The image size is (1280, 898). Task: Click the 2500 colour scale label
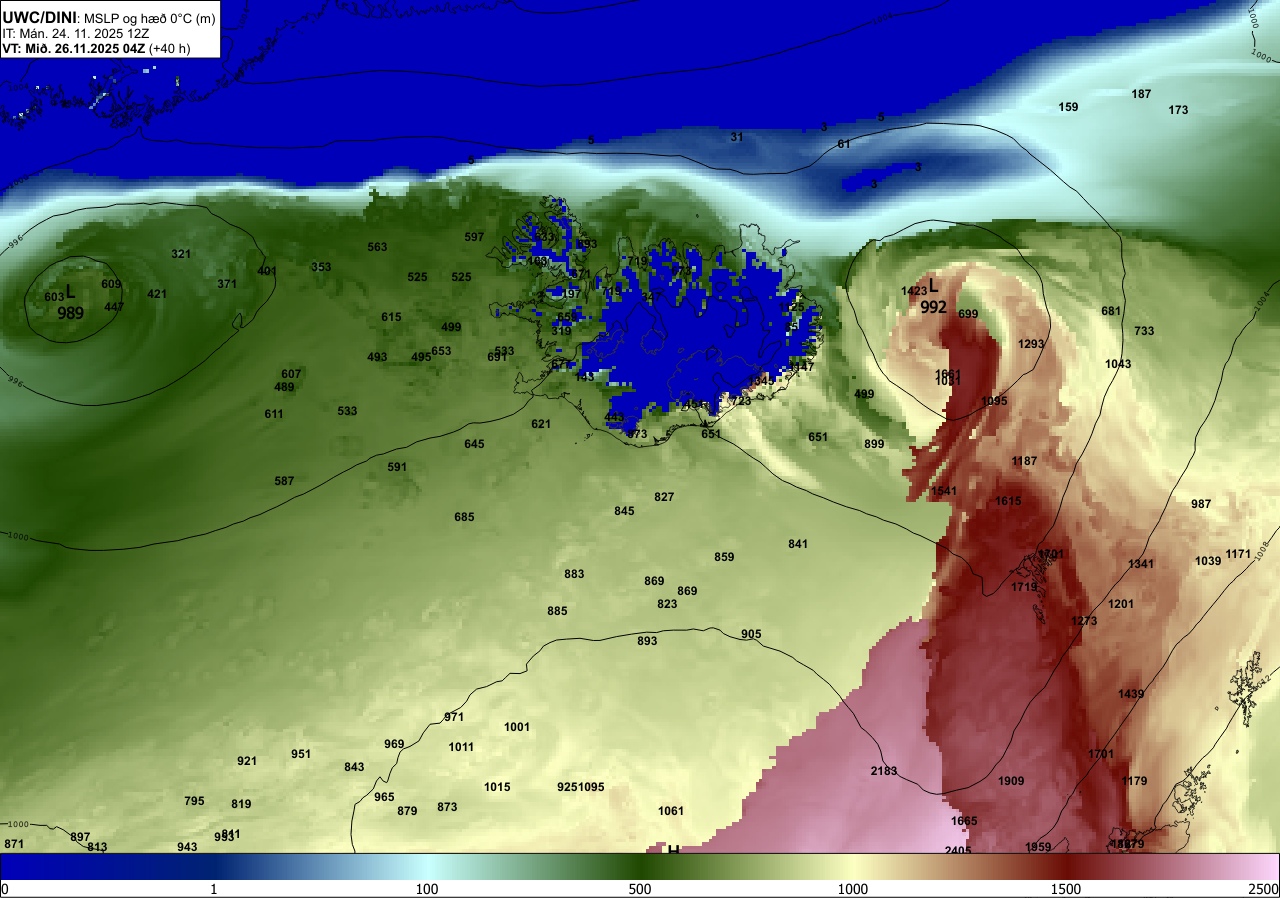click(x=1264, y=889)
